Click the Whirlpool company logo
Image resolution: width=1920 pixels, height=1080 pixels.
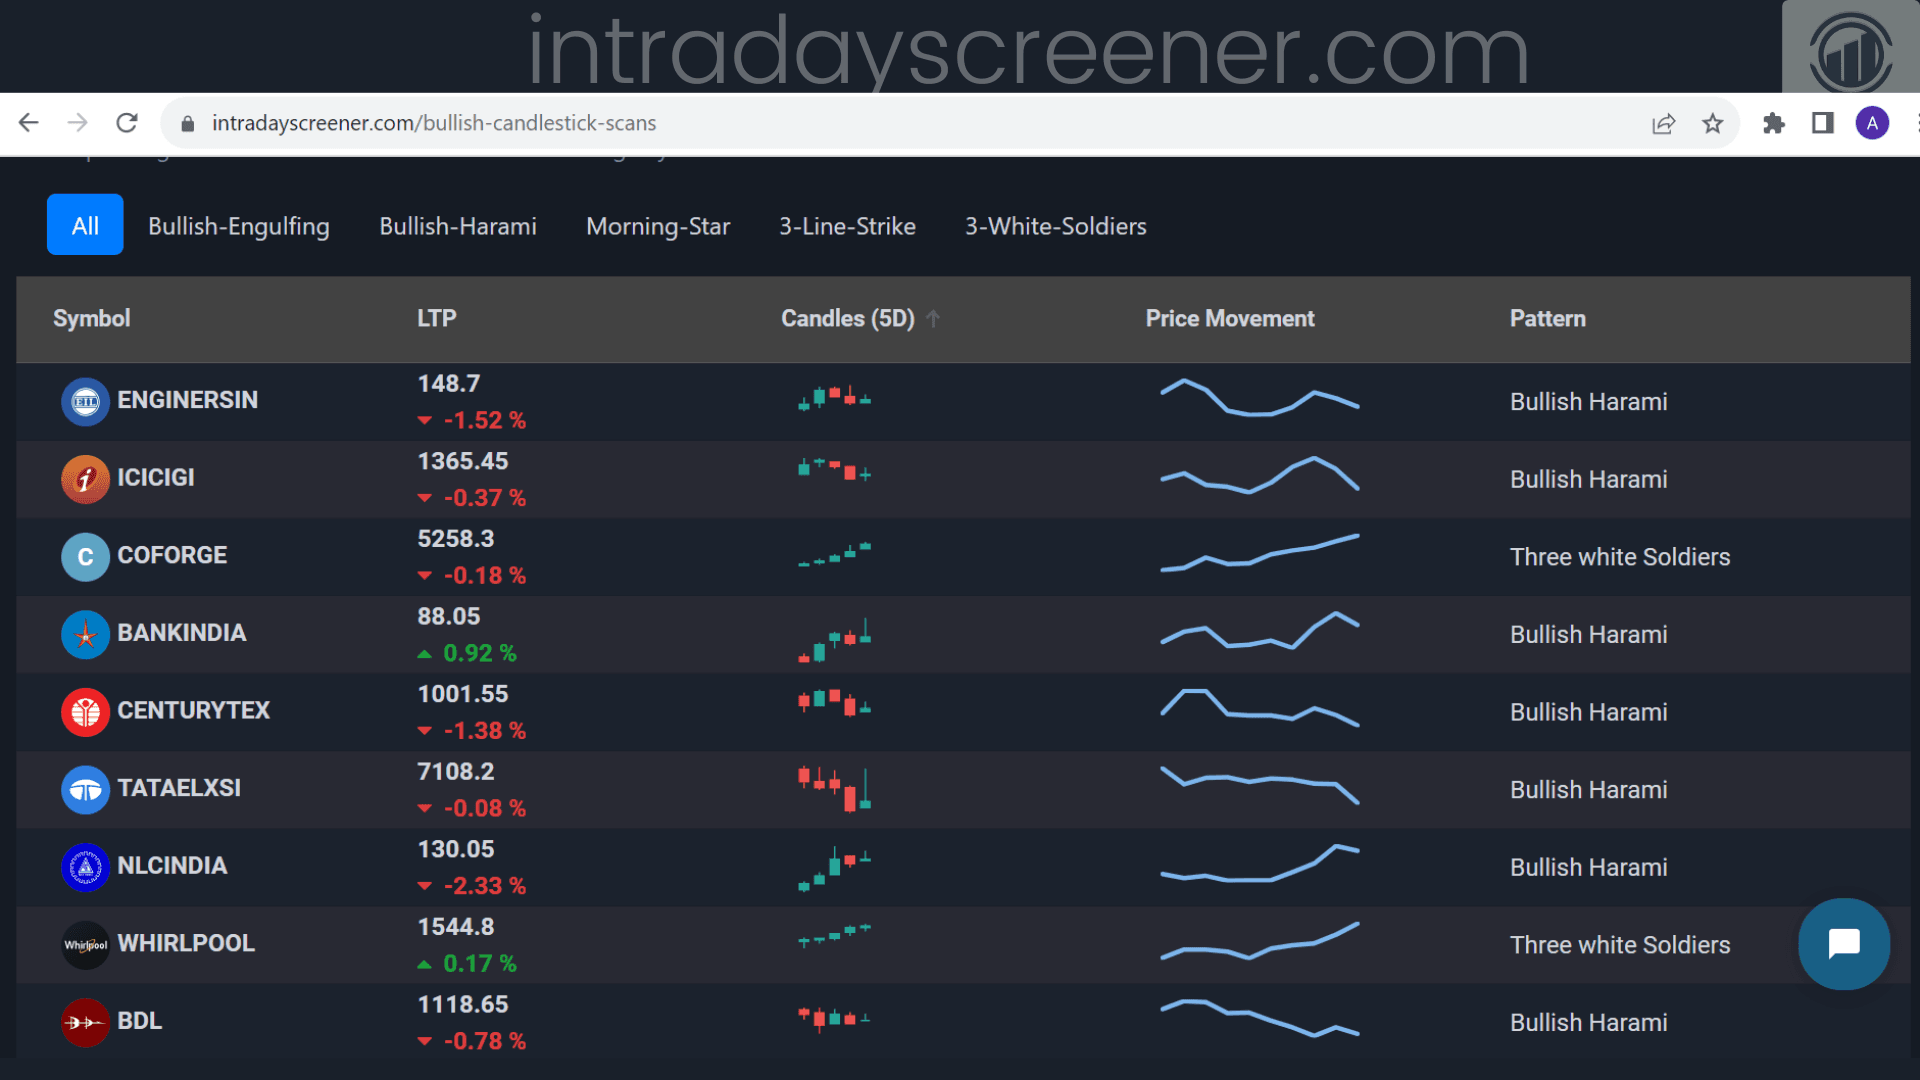85,944
